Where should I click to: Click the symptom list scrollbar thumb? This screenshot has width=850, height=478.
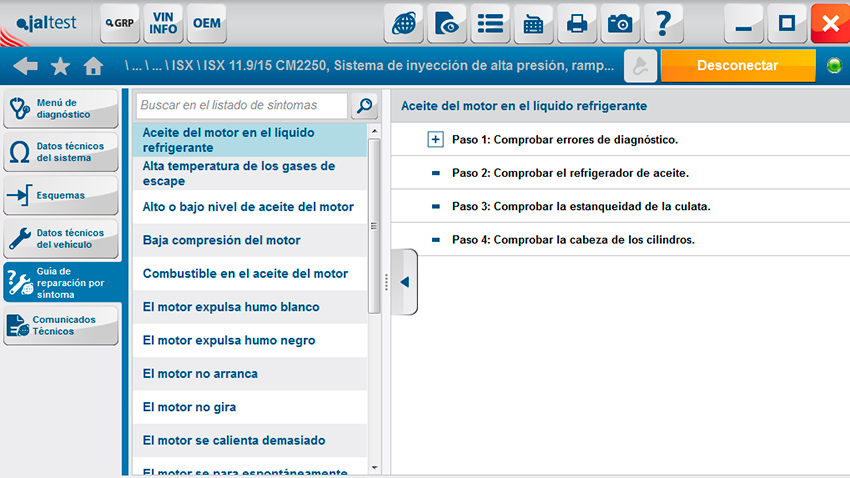click(374, 226)
